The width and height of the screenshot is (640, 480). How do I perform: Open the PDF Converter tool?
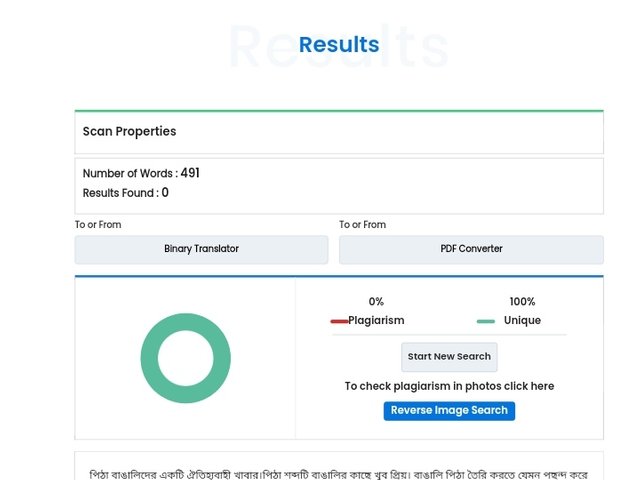click(471, 249)
